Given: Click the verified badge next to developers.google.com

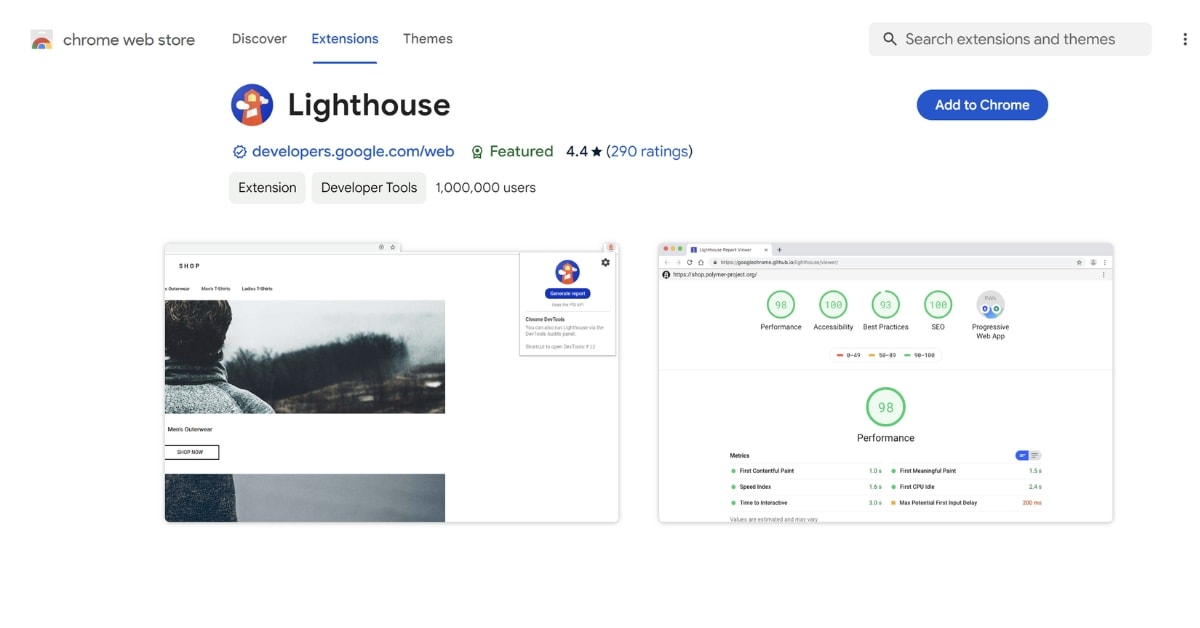Looking at the screenshot, I should tap(239, 152).
